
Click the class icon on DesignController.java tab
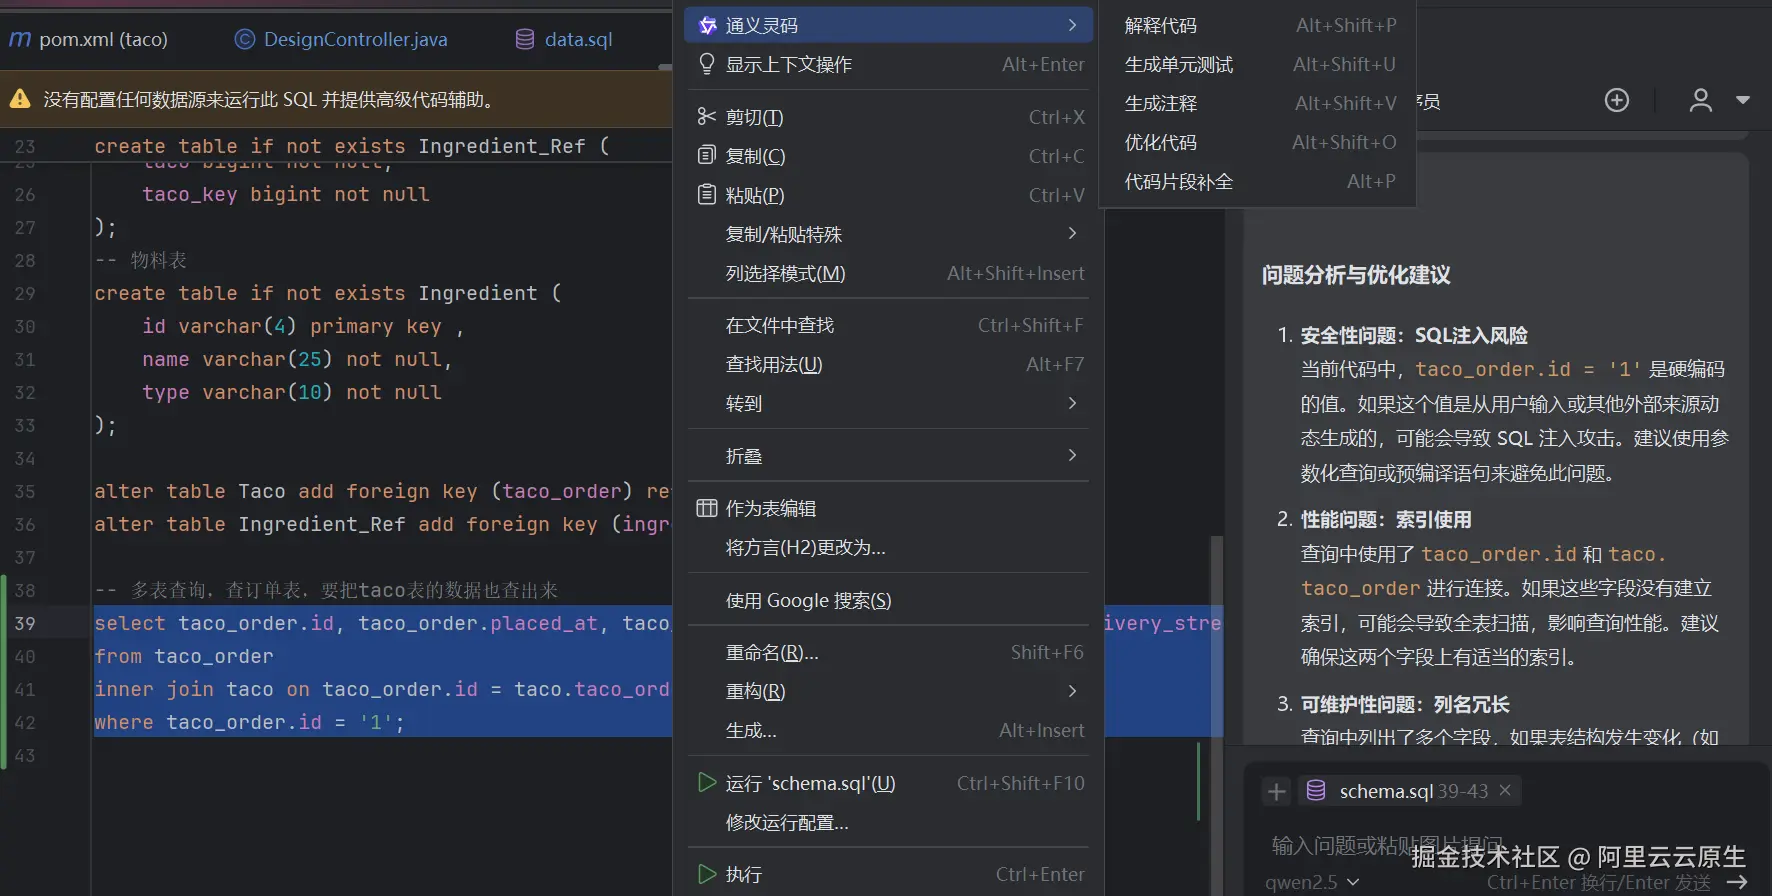(244, 39)
